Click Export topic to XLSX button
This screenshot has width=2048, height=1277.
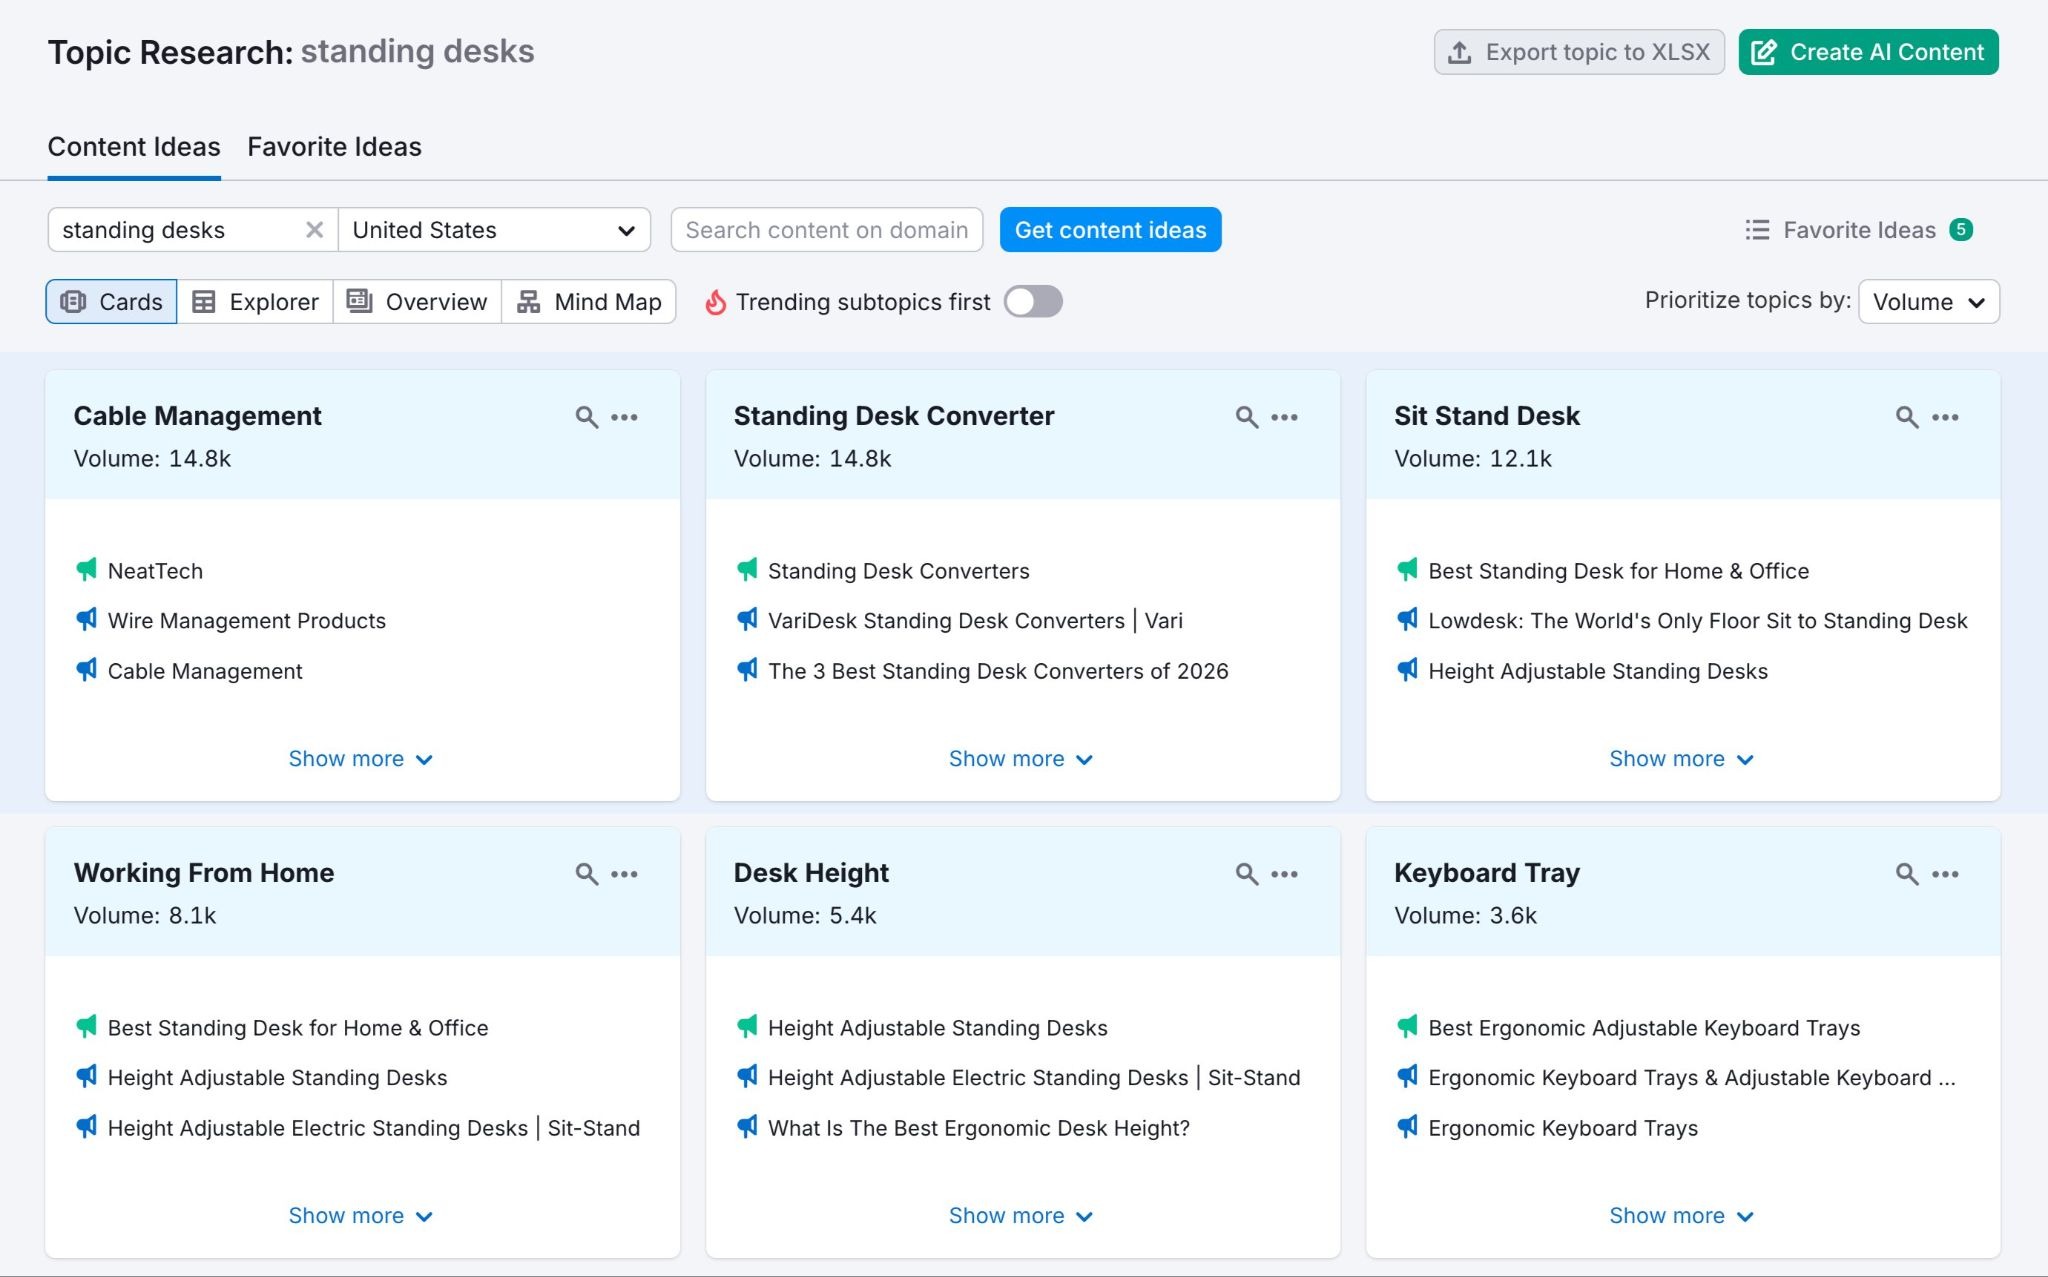tap(1579, 52)
